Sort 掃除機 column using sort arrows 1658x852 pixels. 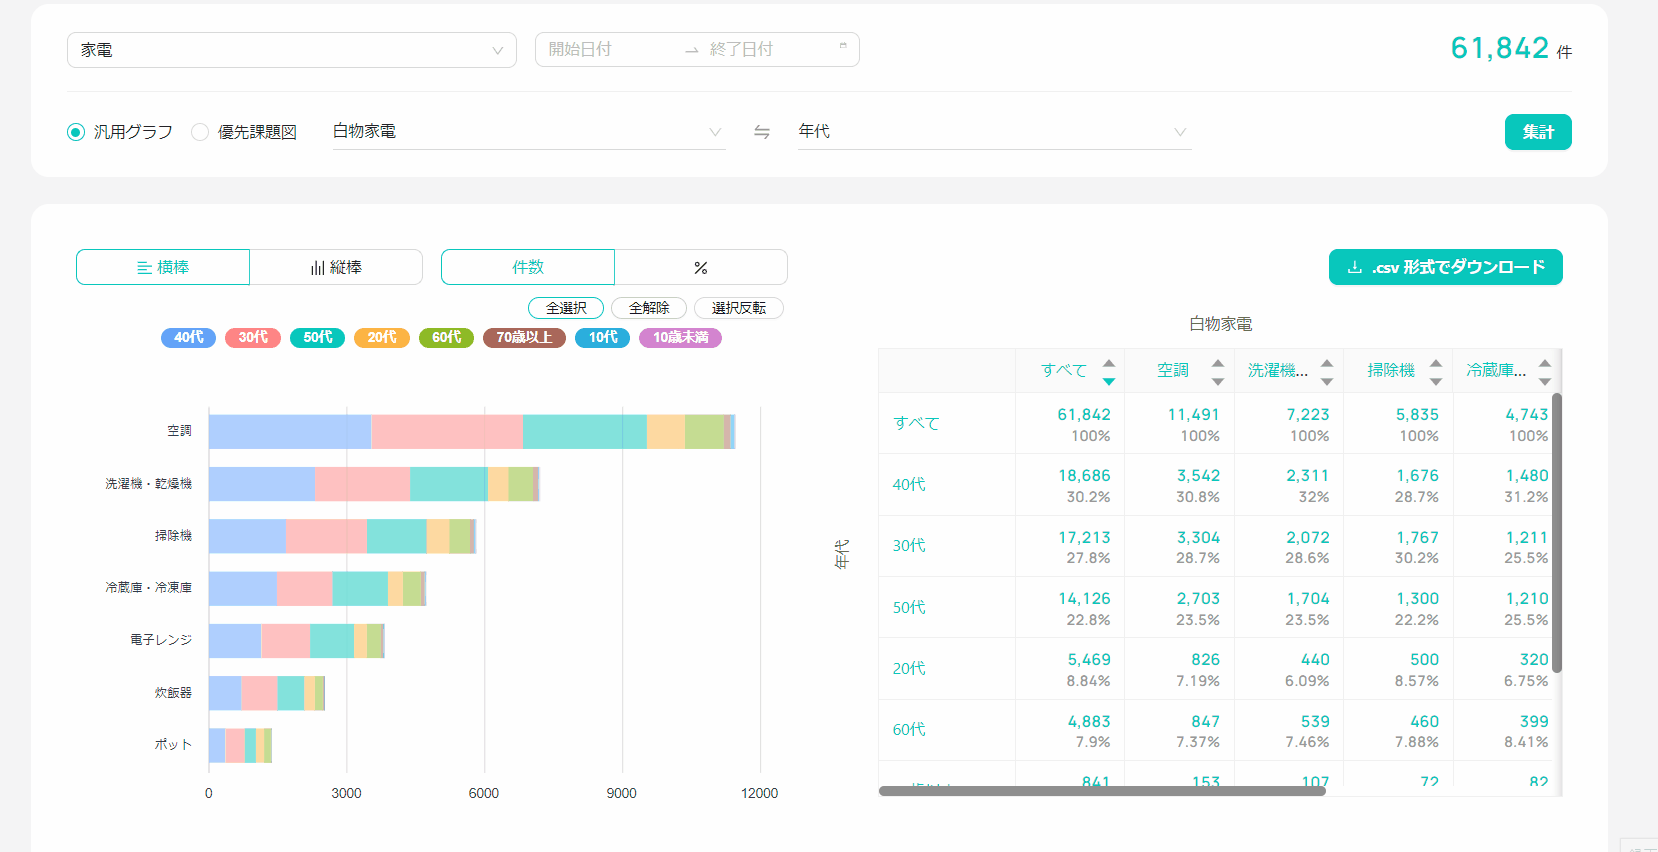(x=1435, y=371)
